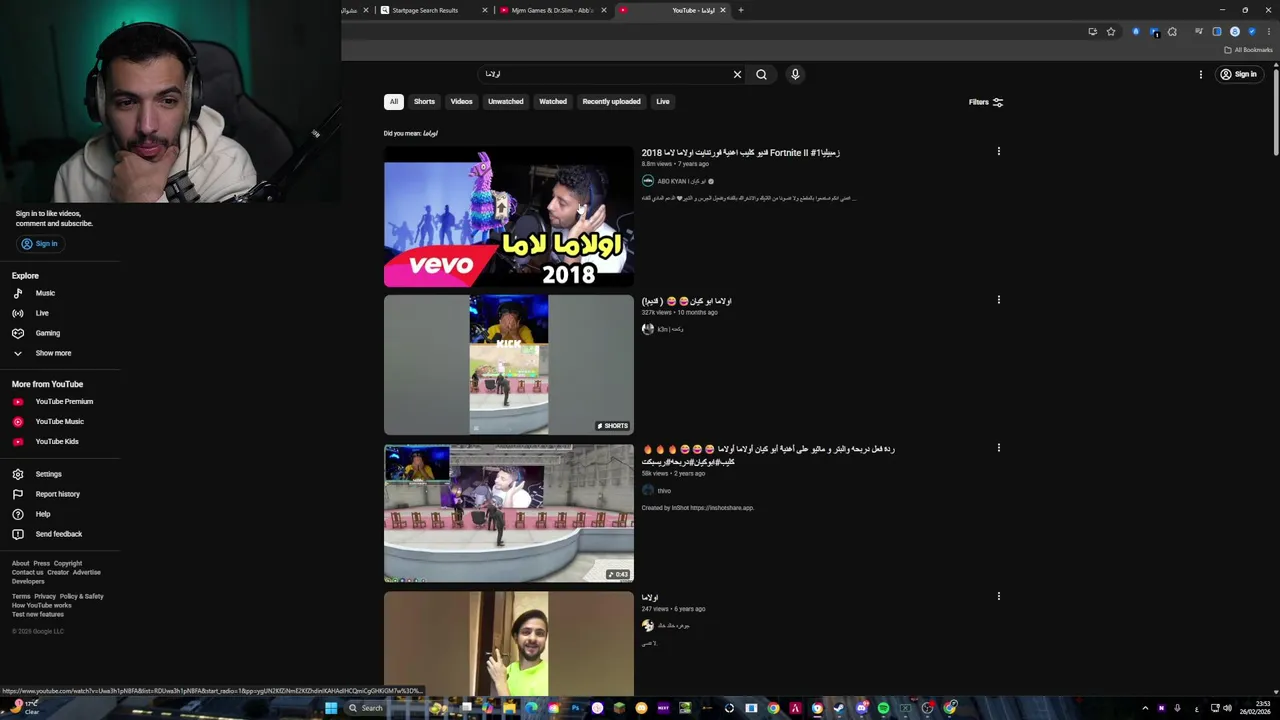Image resolution: width=1280 pixels, height=720 pixels.
Task: Open options menu for the 247 views video
Action: point(998,596)
